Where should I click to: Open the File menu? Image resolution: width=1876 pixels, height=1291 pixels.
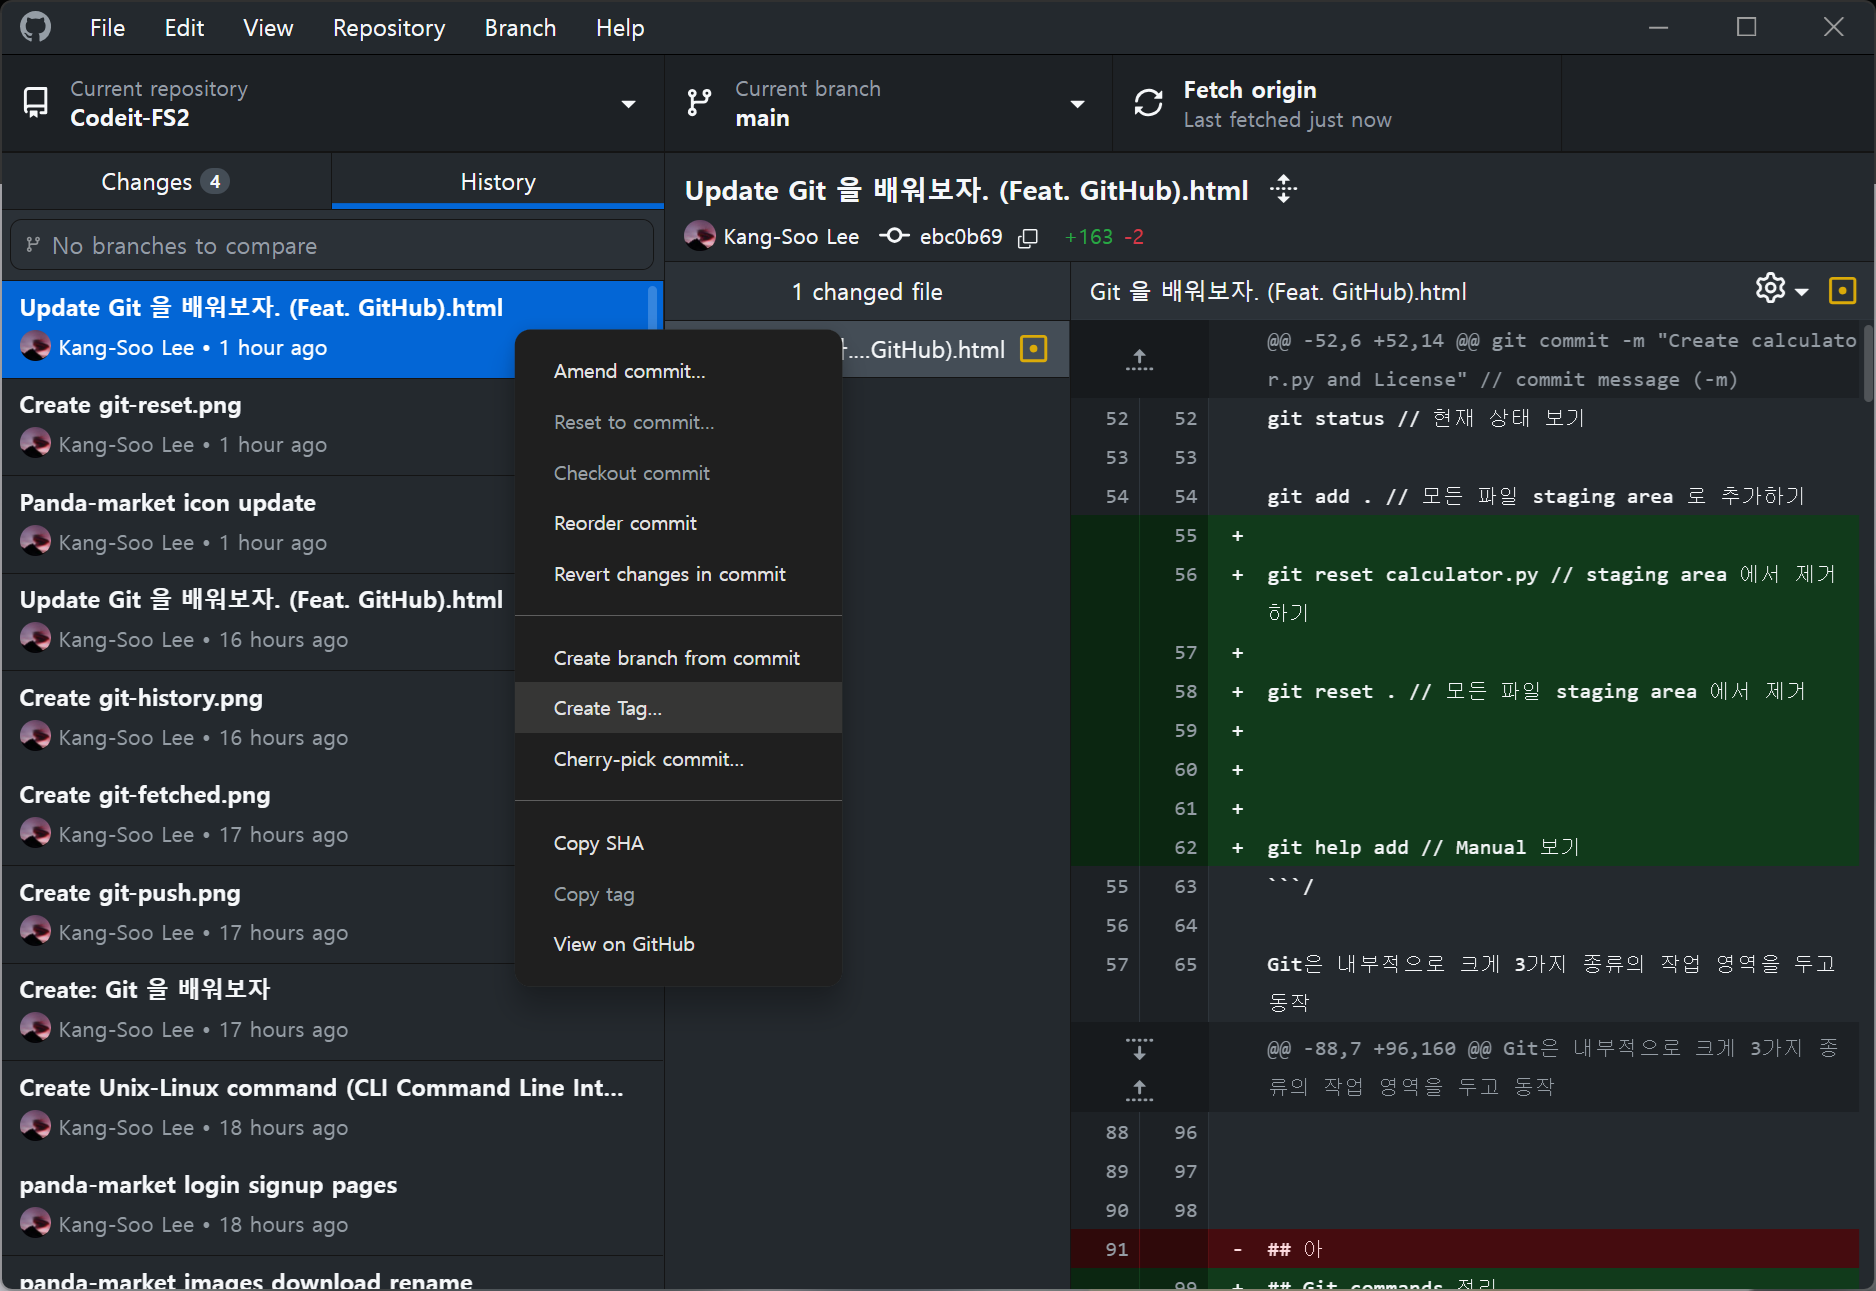[x=107, y=28]
